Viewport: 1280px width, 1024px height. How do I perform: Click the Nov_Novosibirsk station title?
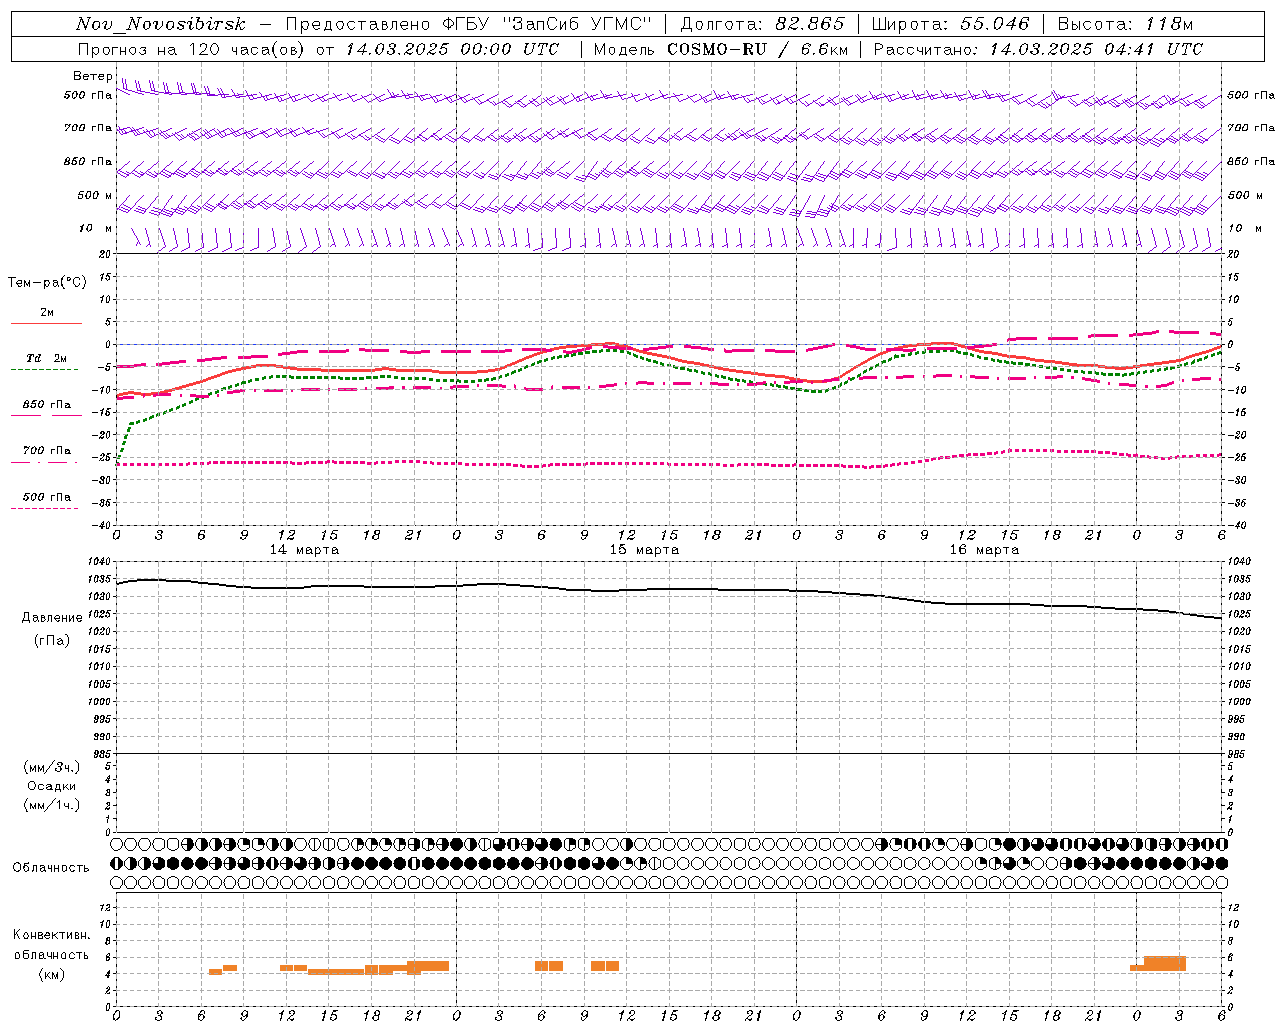[x=161, y=24]
